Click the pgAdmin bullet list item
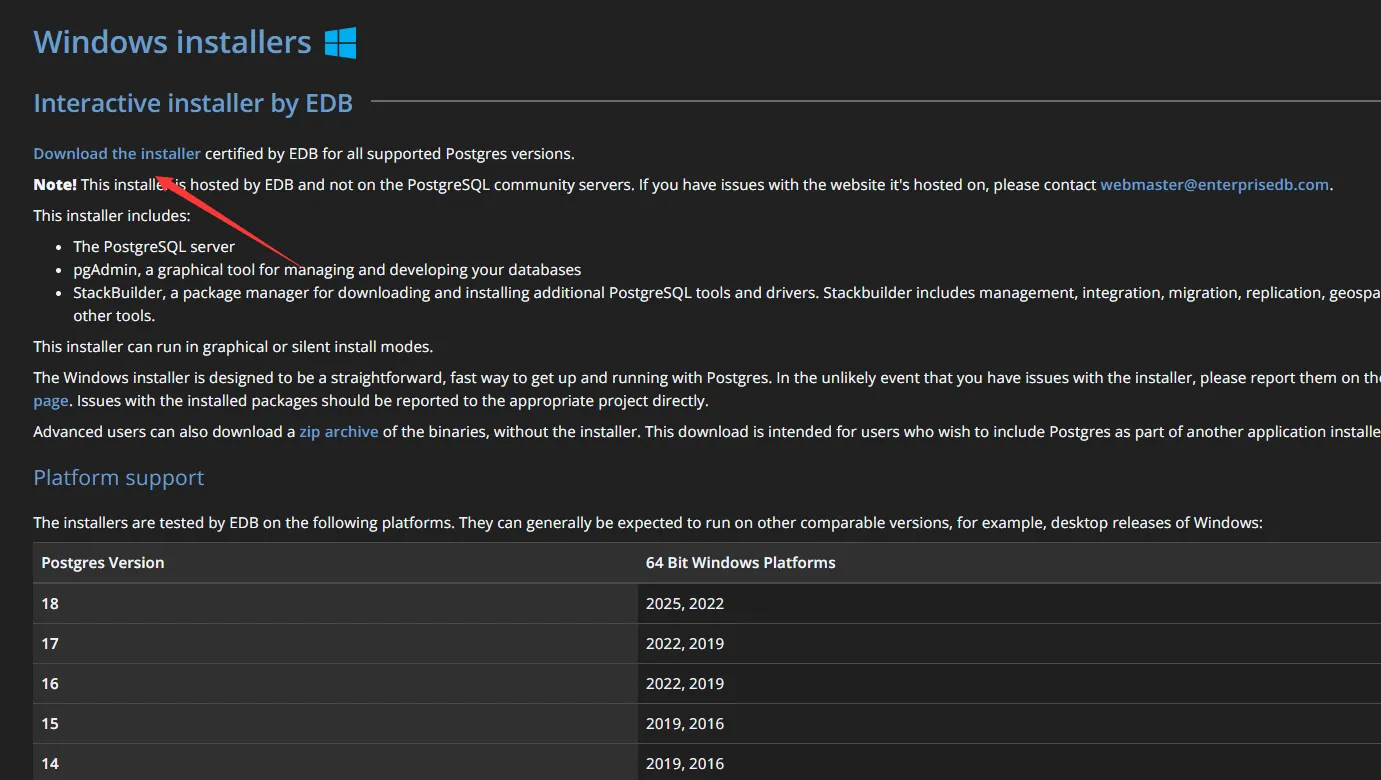This screenshot has height=780, width=1381. click(x=326, y=270)
